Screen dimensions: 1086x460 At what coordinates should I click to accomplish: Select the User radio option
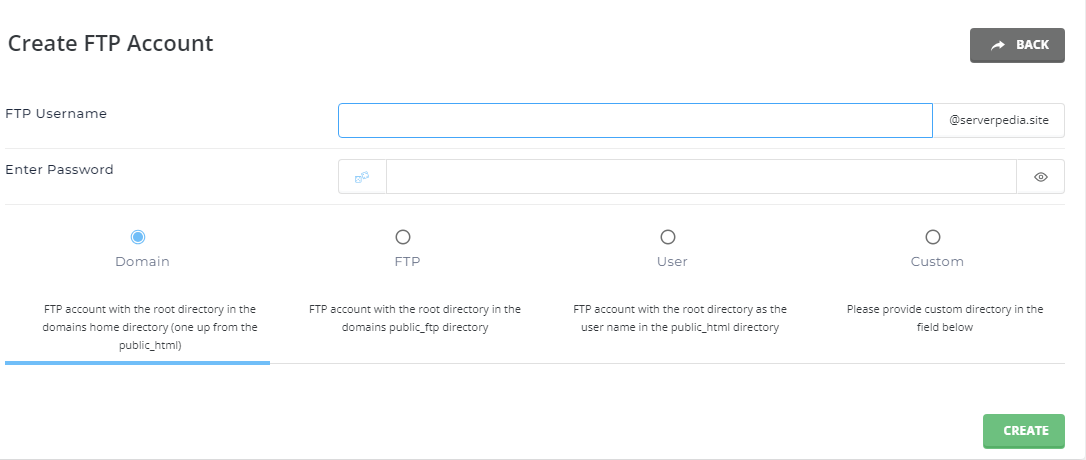pyautogui.click(x=668, y=237)
